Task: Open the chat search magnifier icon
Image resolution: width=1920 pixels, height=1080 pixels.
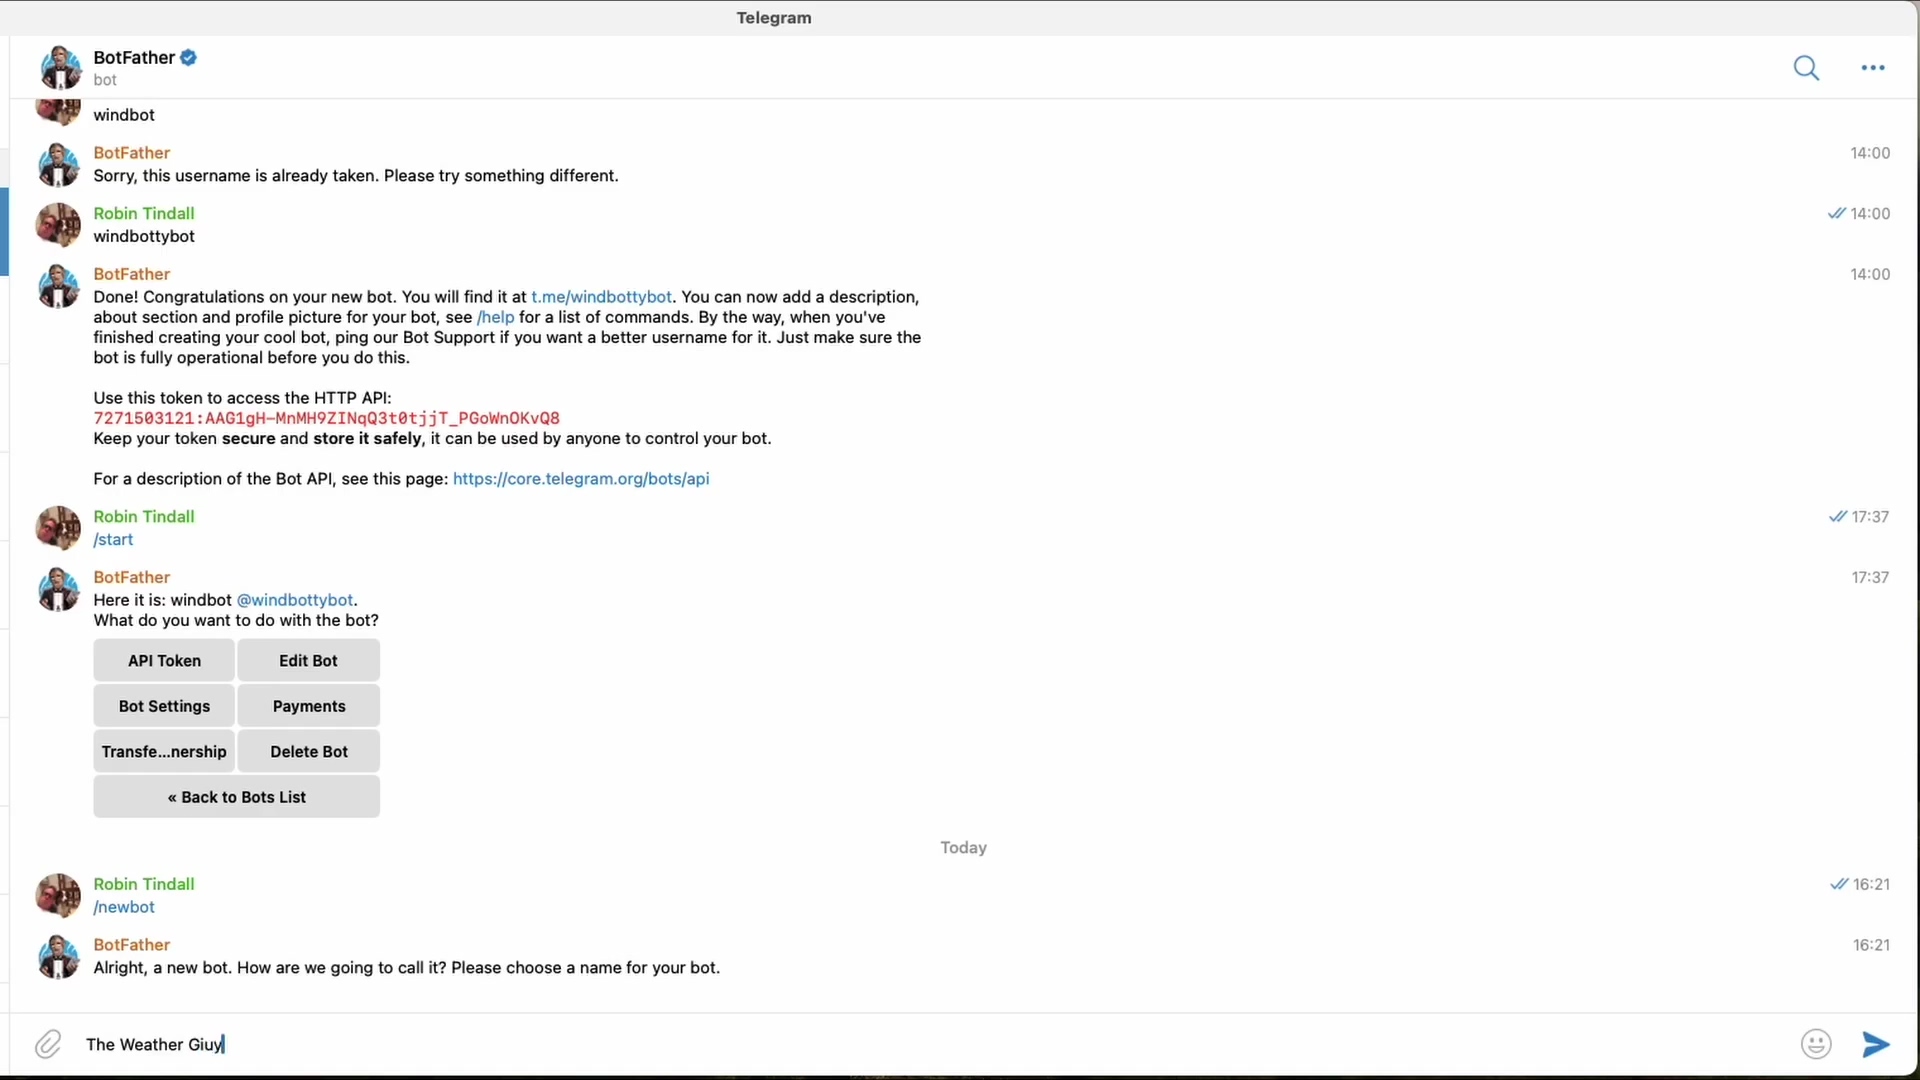Action: click(x=1806, y=68)
